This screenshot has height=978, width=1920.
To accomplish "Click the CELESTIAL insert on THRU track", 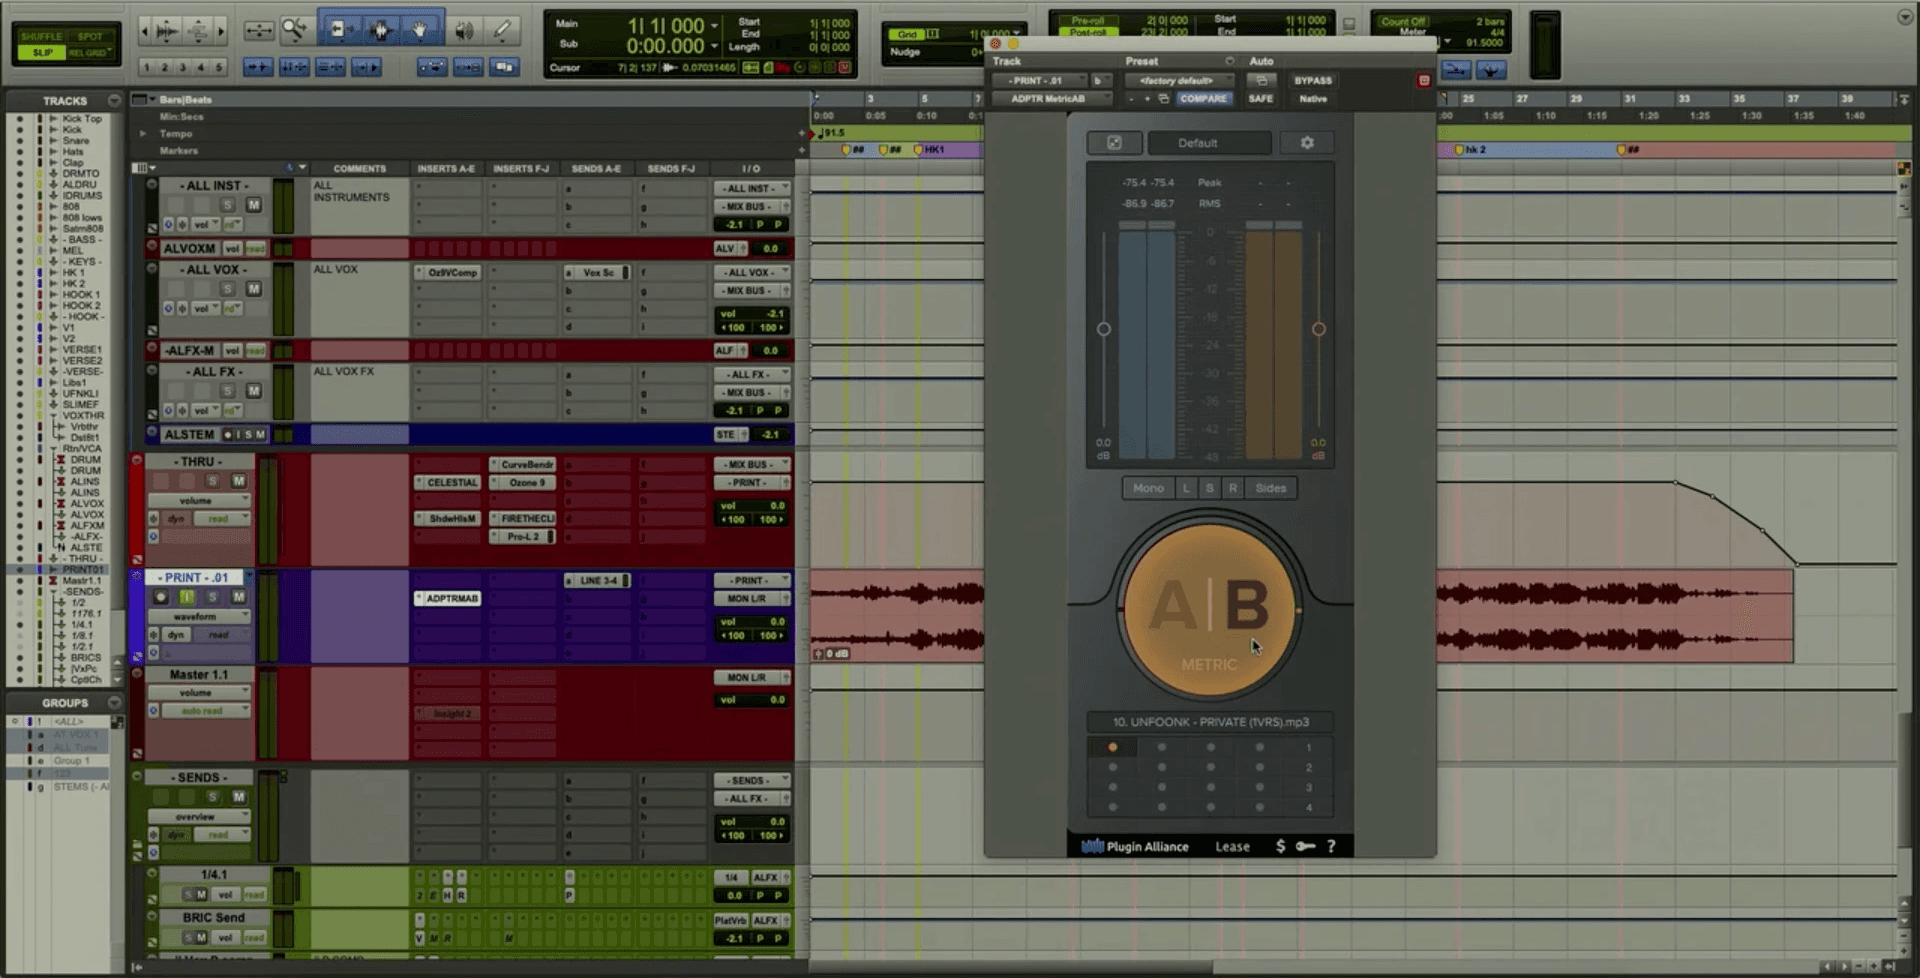I will tap(447, 482).
